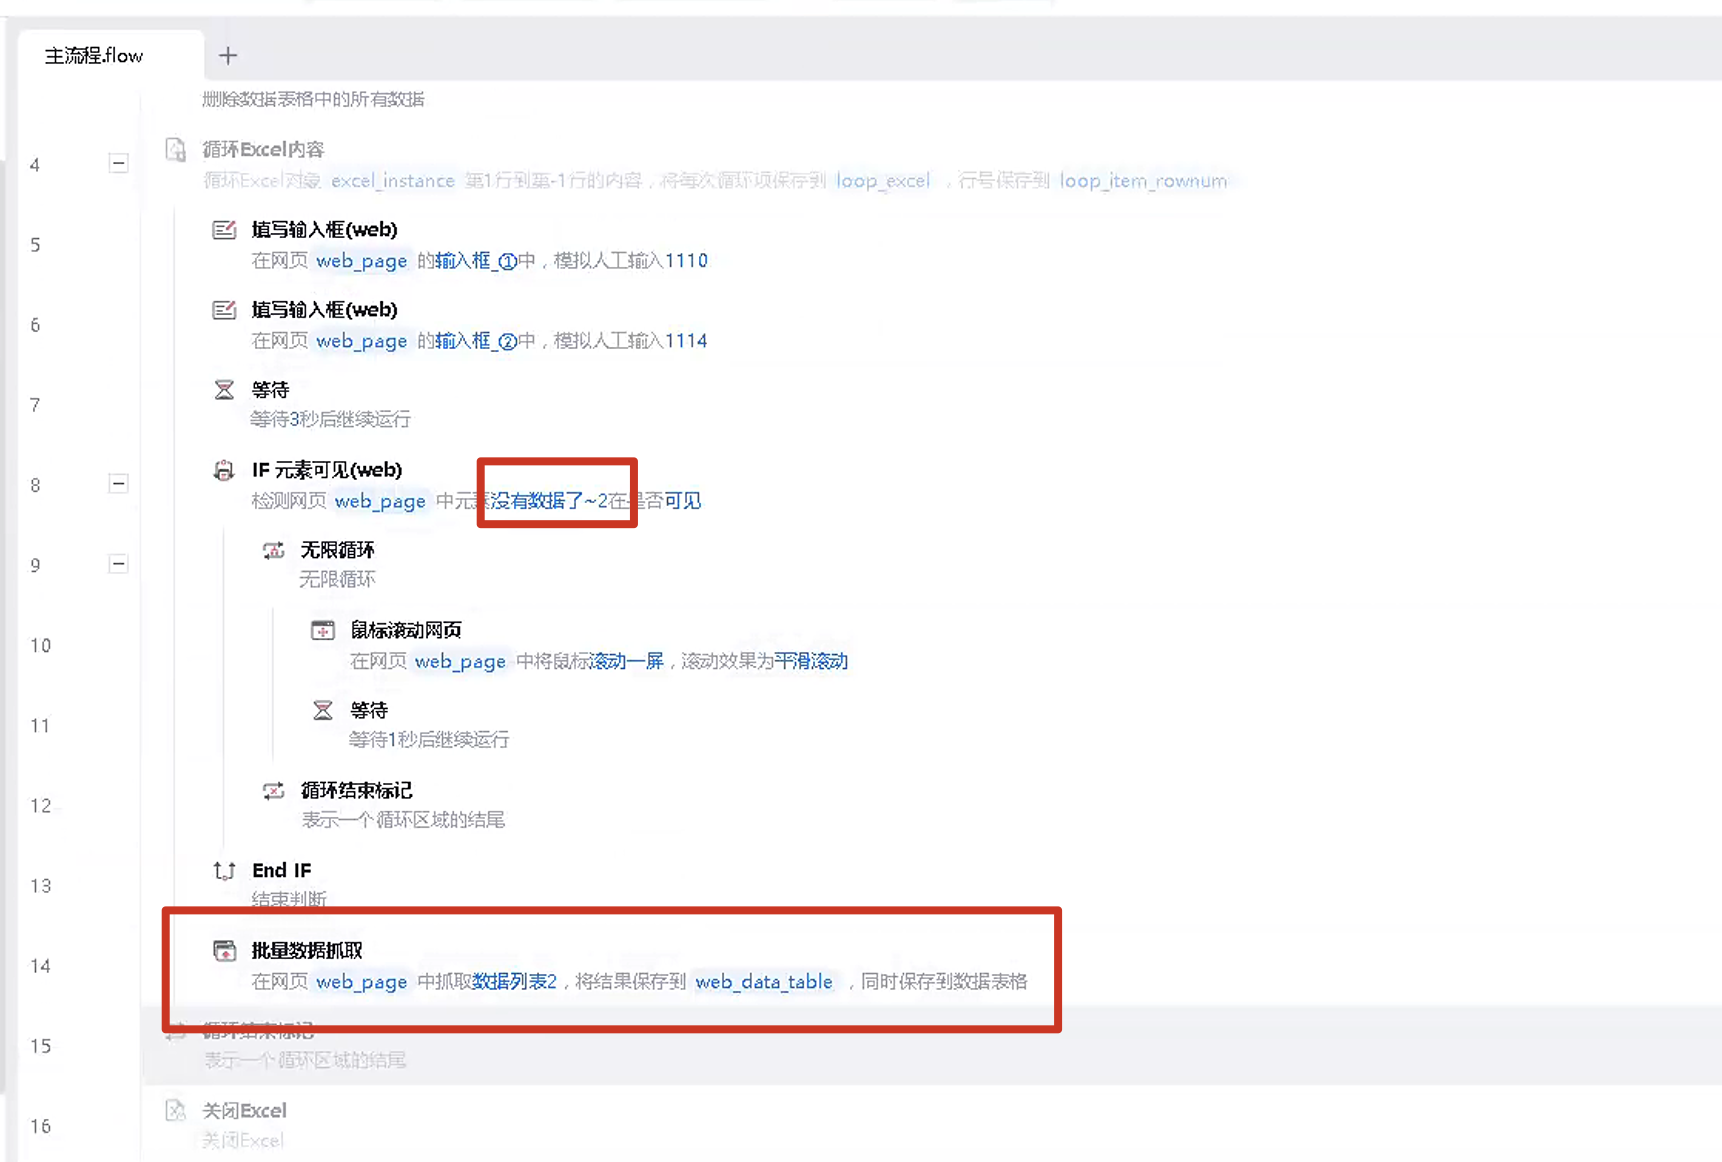Click web_page variable in IF 元素可见 step
1722x1162 pixels.
[x=380, y=501]
